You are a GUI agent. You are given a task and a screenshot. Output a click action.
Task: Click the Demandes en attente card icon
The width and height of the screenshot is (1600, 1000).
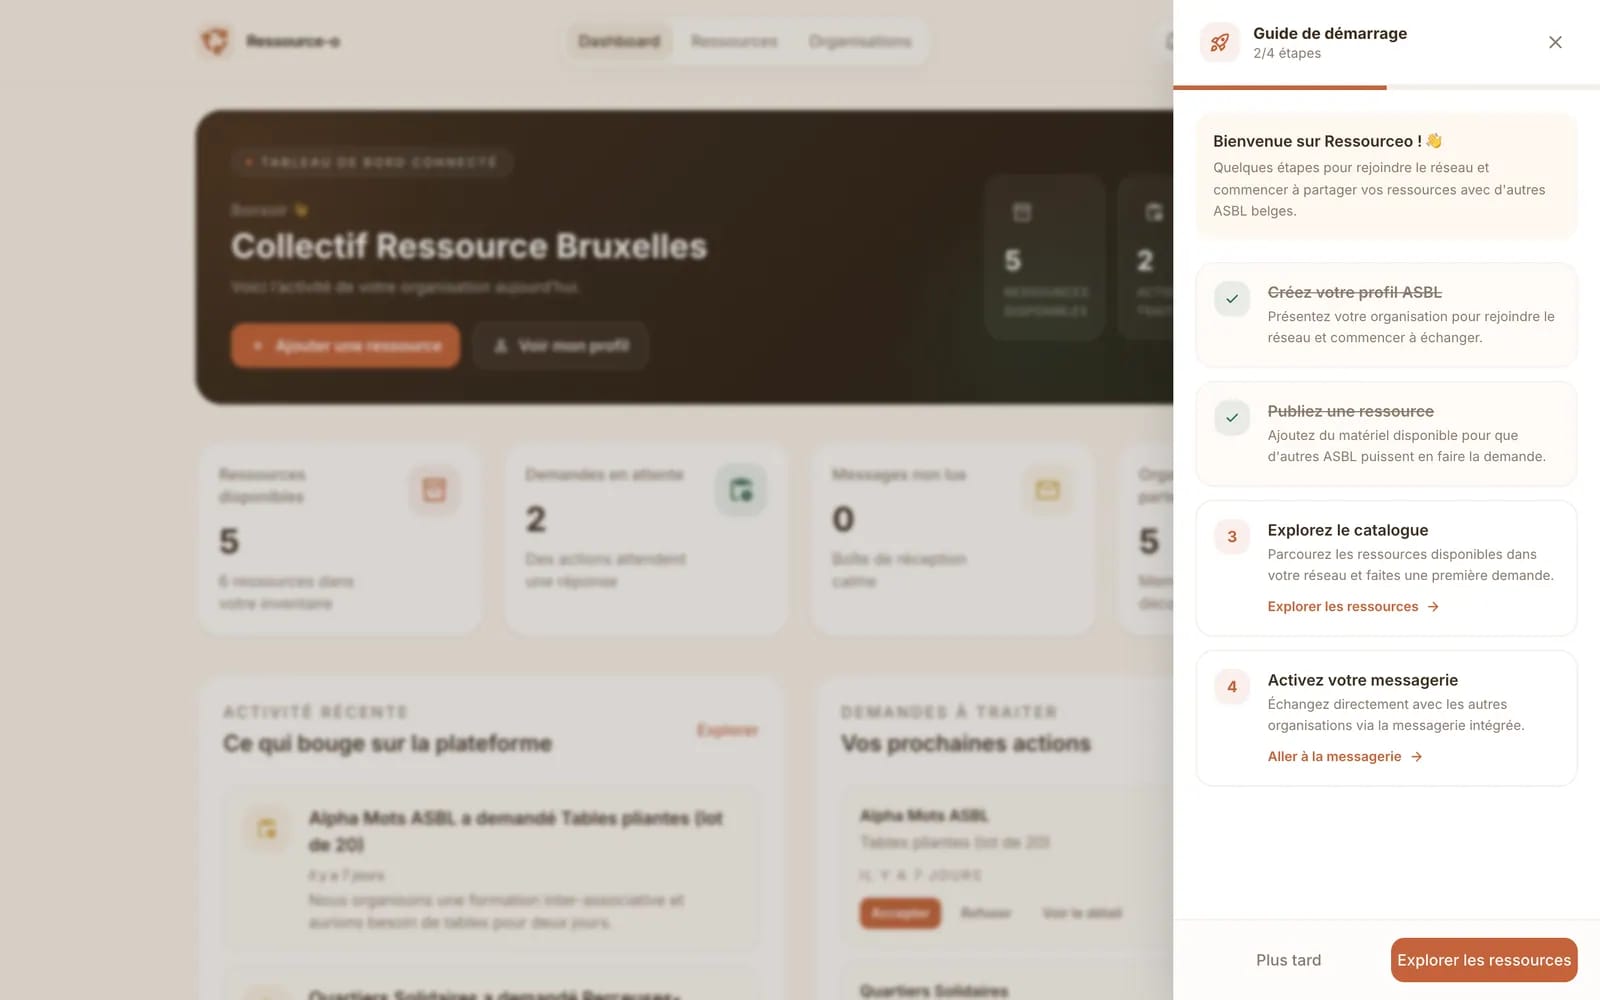click(741, 490)
